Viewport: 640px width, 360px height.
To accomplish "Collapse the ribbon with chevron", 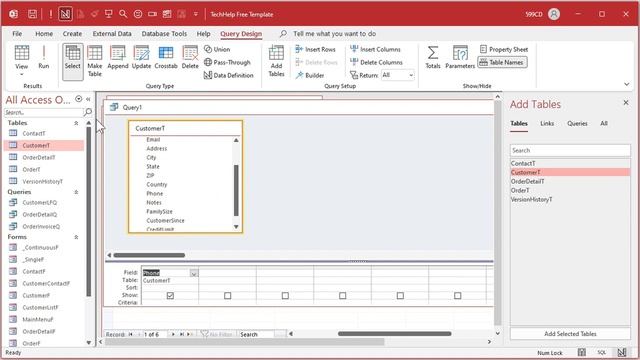I will point(627,84).
